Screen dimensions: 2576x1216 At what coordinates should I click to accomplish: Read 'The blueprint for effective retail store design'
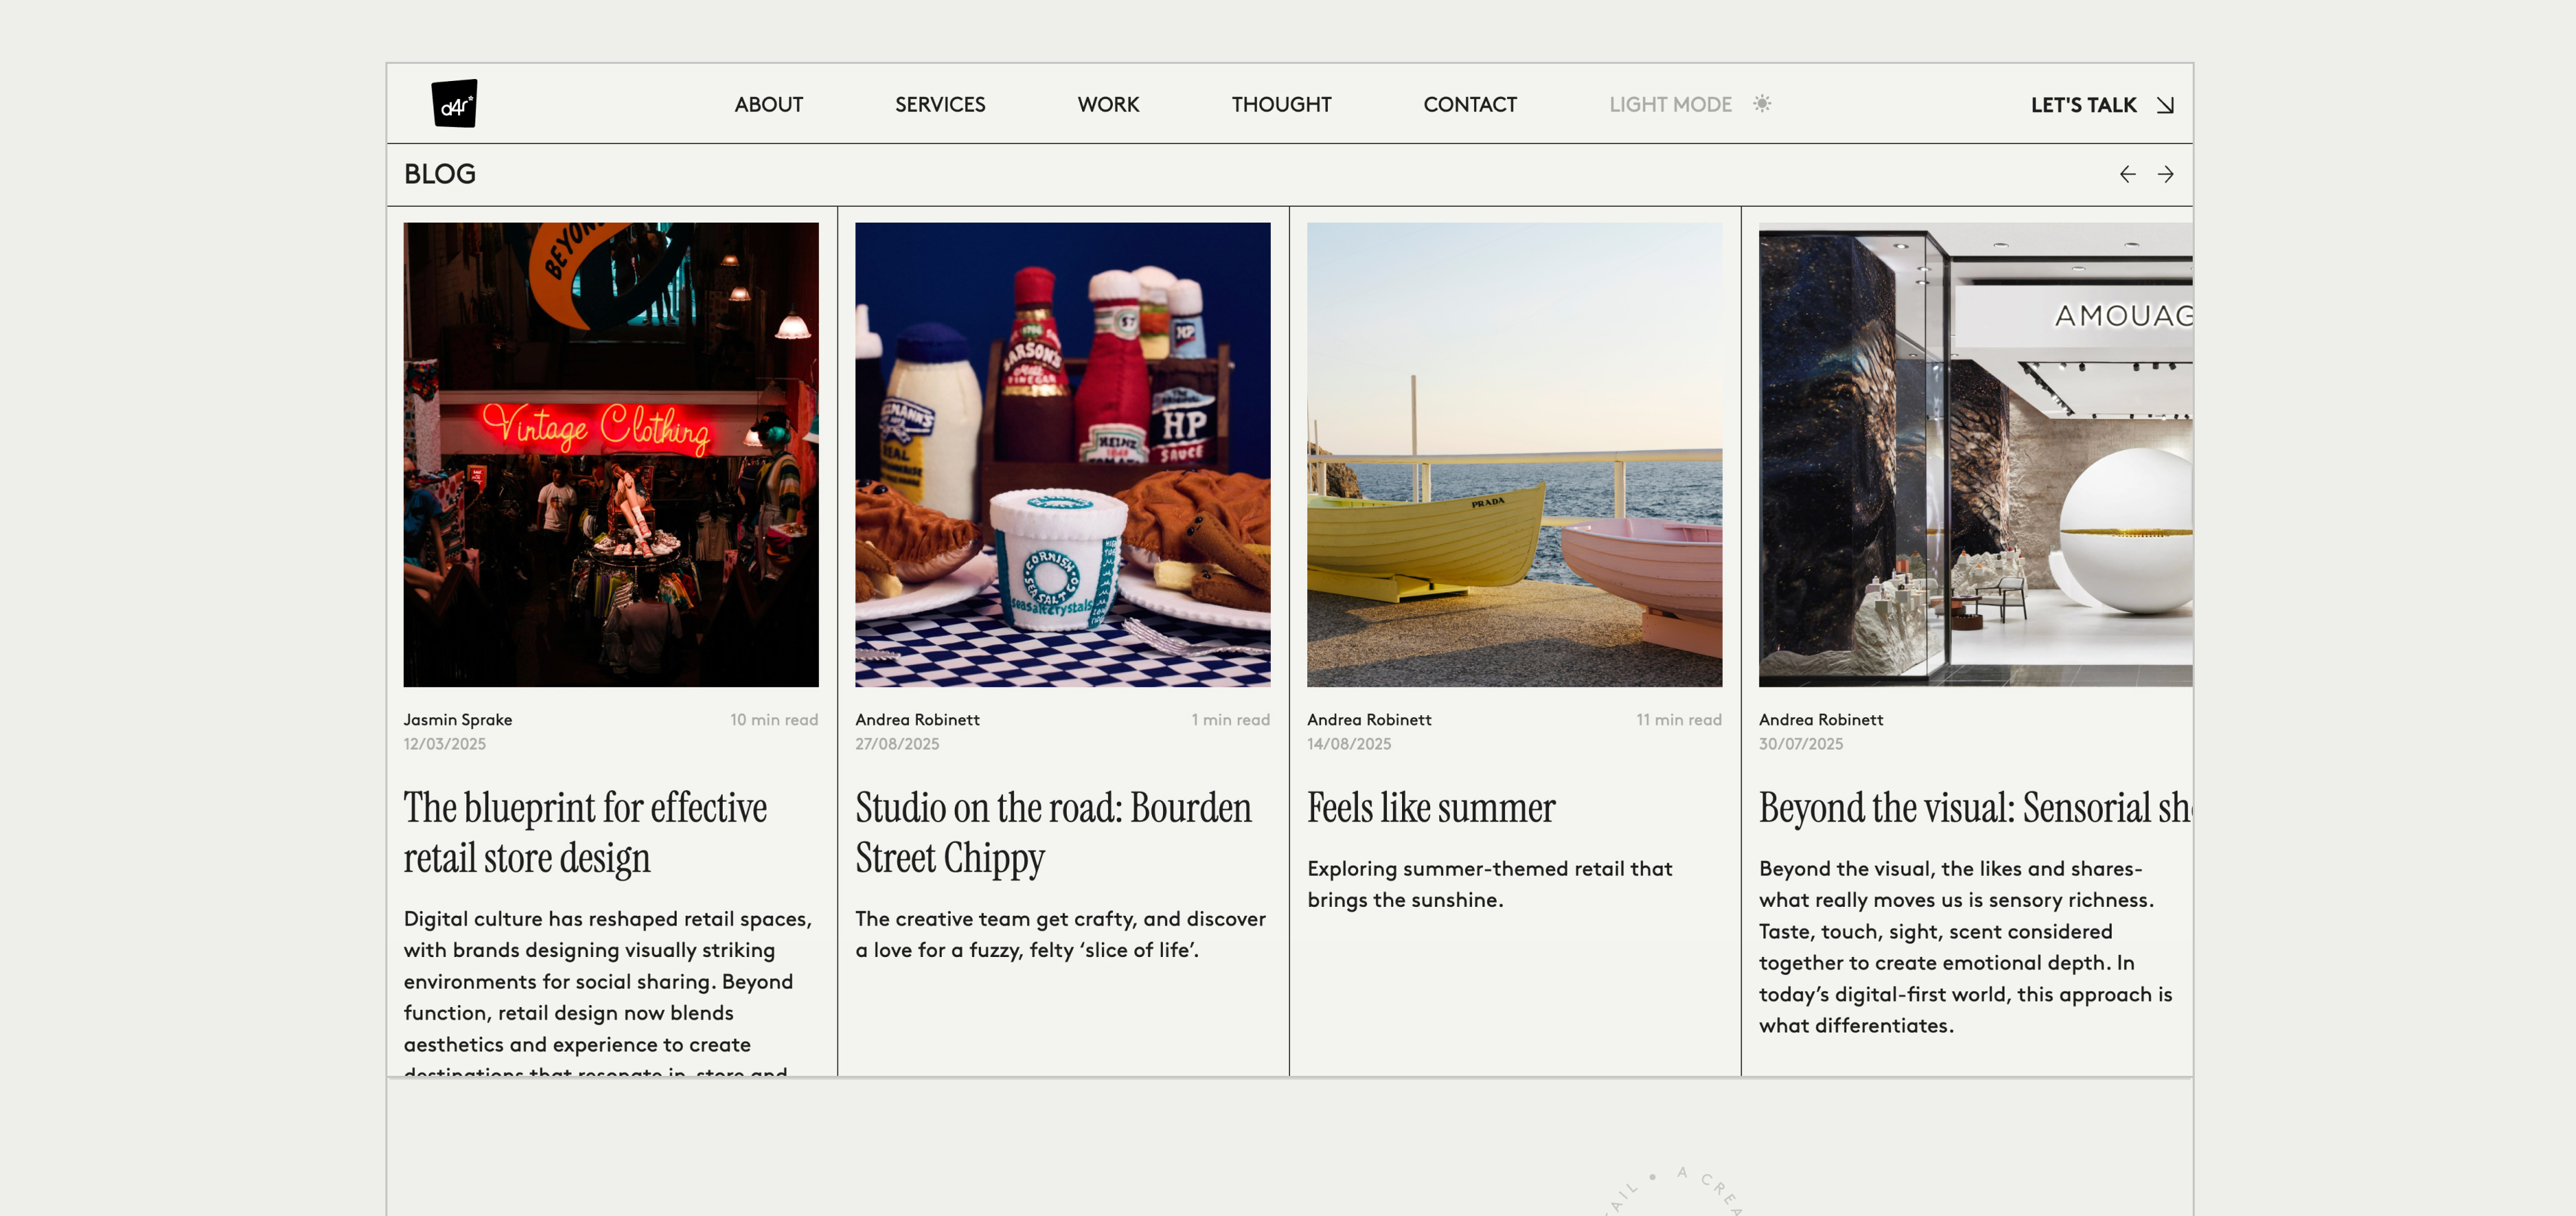click(585, 832)
